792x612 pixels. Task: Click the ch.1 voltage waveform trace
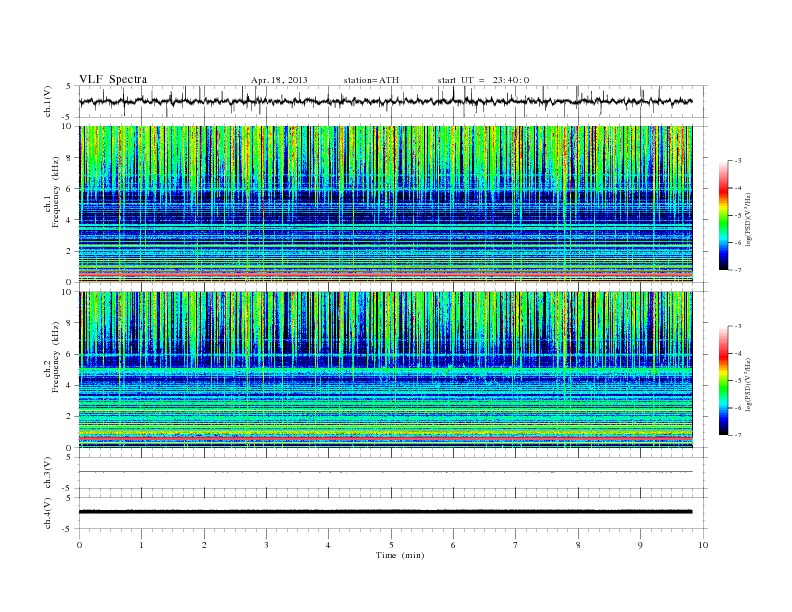click(x=385, y=101)
